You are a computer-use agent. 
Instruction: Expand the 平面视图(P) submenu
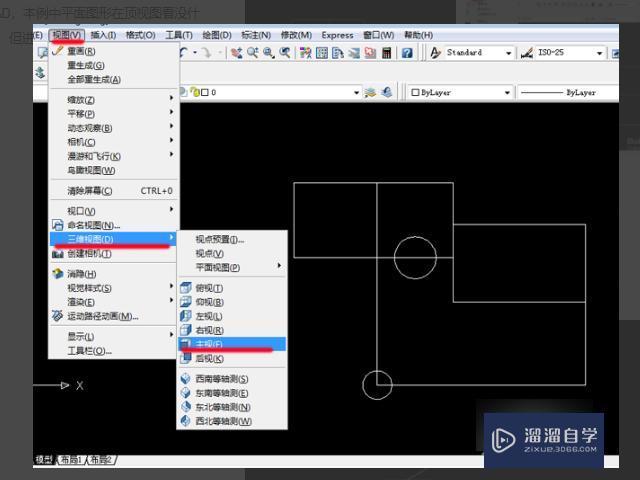pyautogui.click(x=232, y=267)
